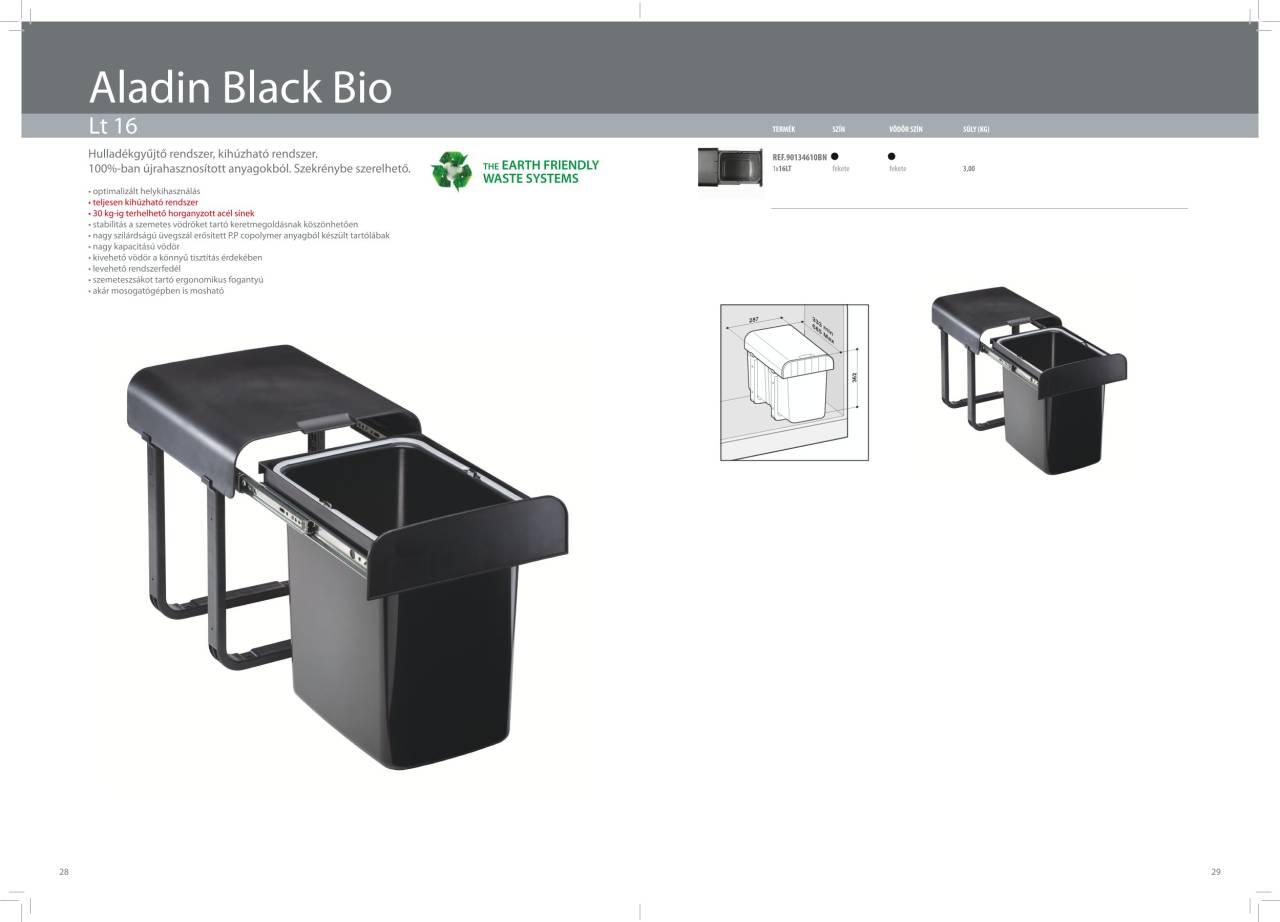Screen dimensions: 1280x922
Task: Click bullet starting 'stabilitás a szemetes vödröket'
Action: pos(223,224)
